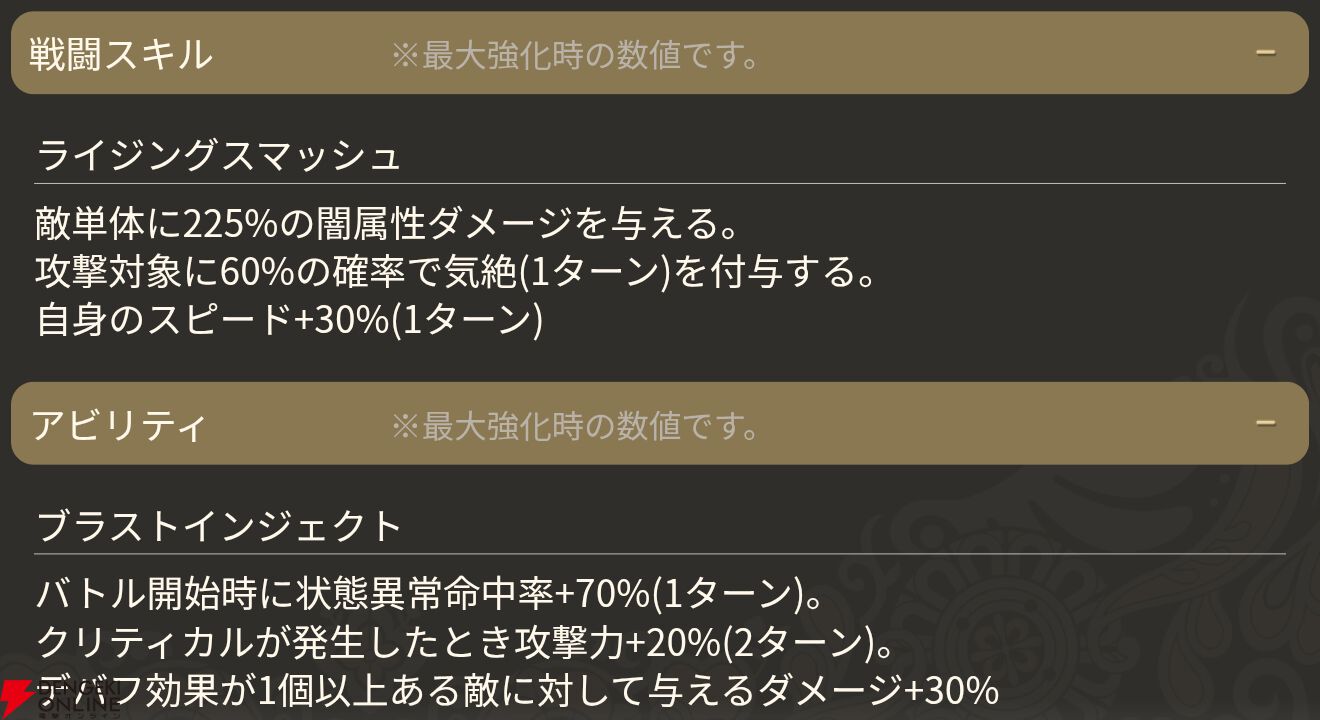Screen dimensions: 1320x720
Task: Click the 攻撃対象に60%の確率で気絶 description line
Action: point(455,271)
